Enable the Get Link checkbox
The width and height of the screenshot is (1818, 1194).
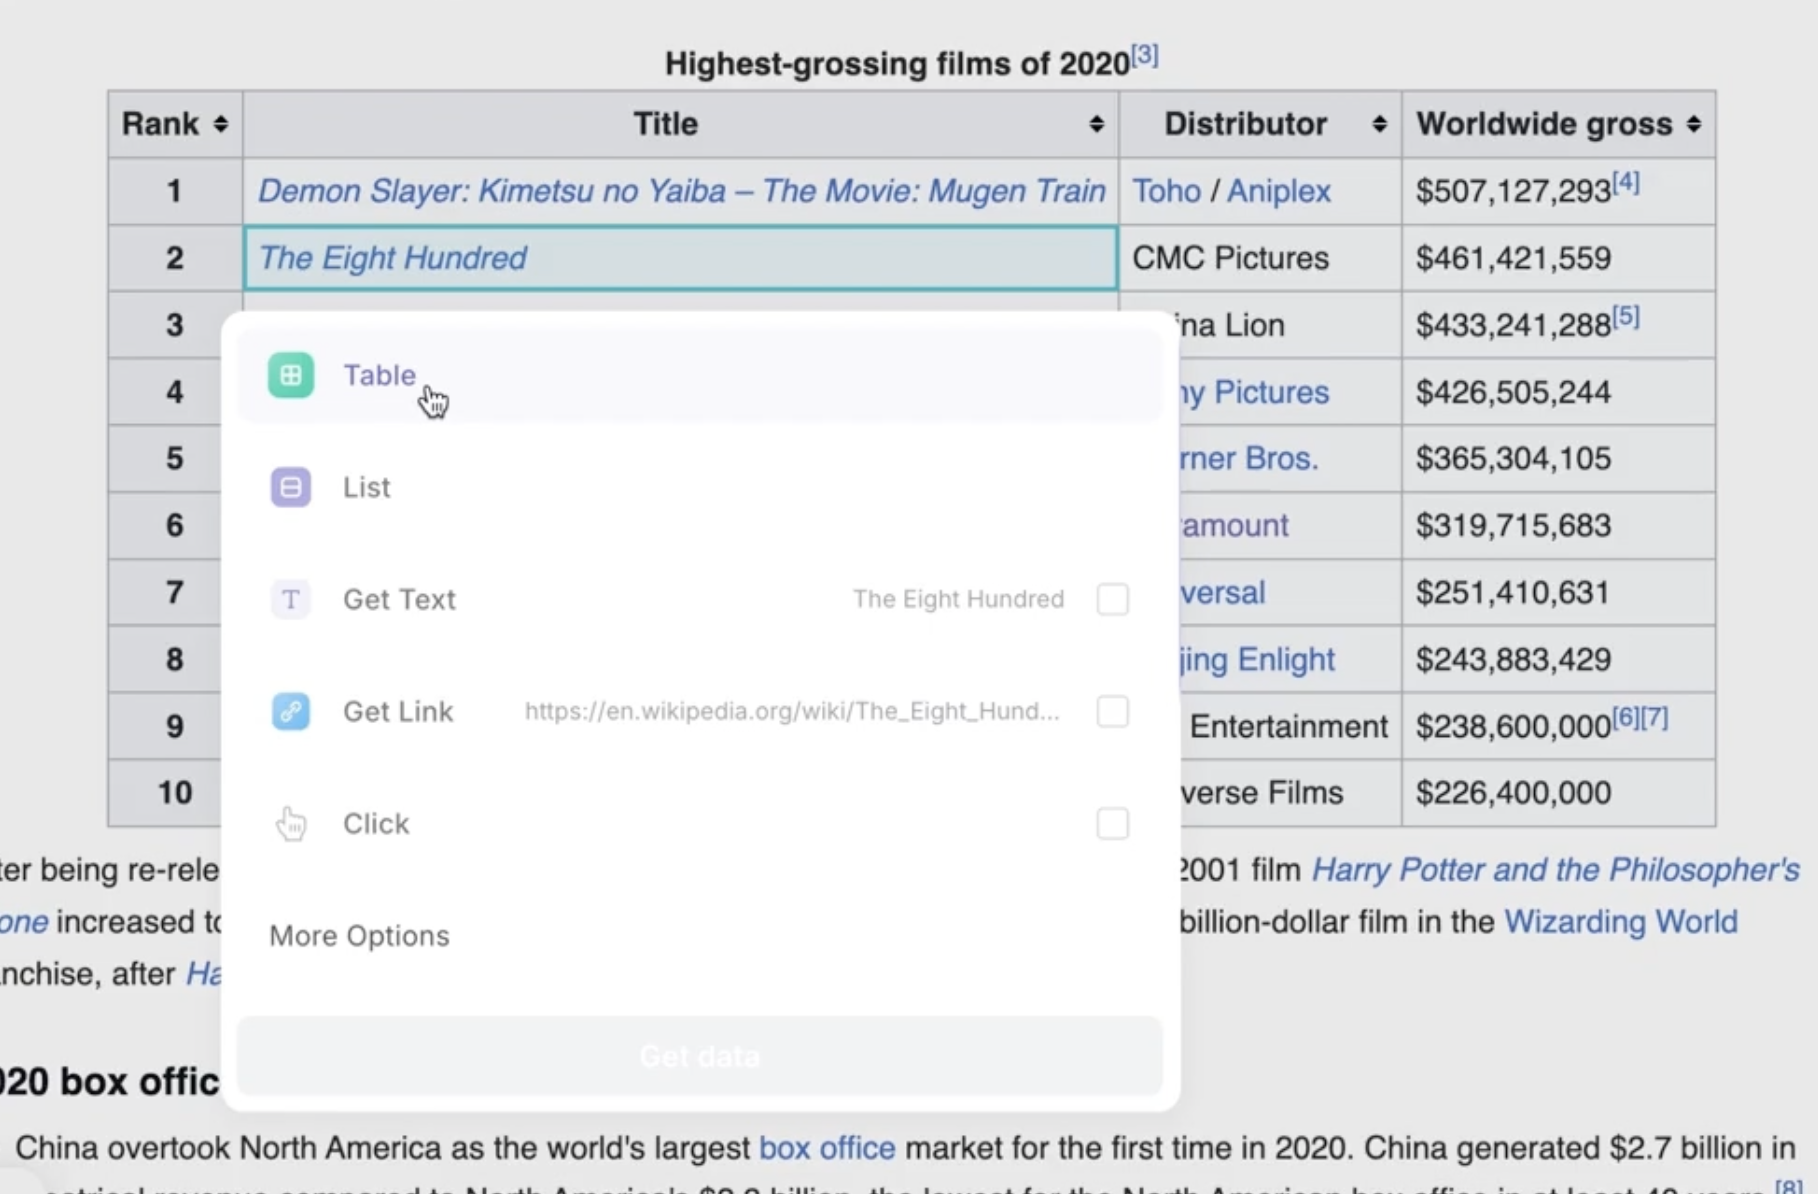(x=1113, y=711)
